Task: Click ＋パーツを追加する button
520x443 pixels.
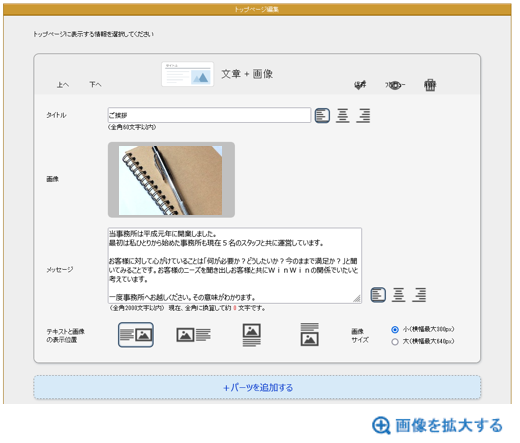Action: click(x=257, y=387)
